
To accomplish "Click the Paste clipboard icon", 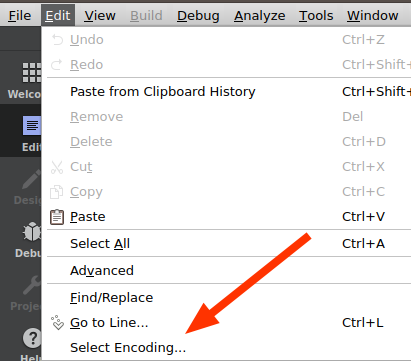I will (57, 217).
